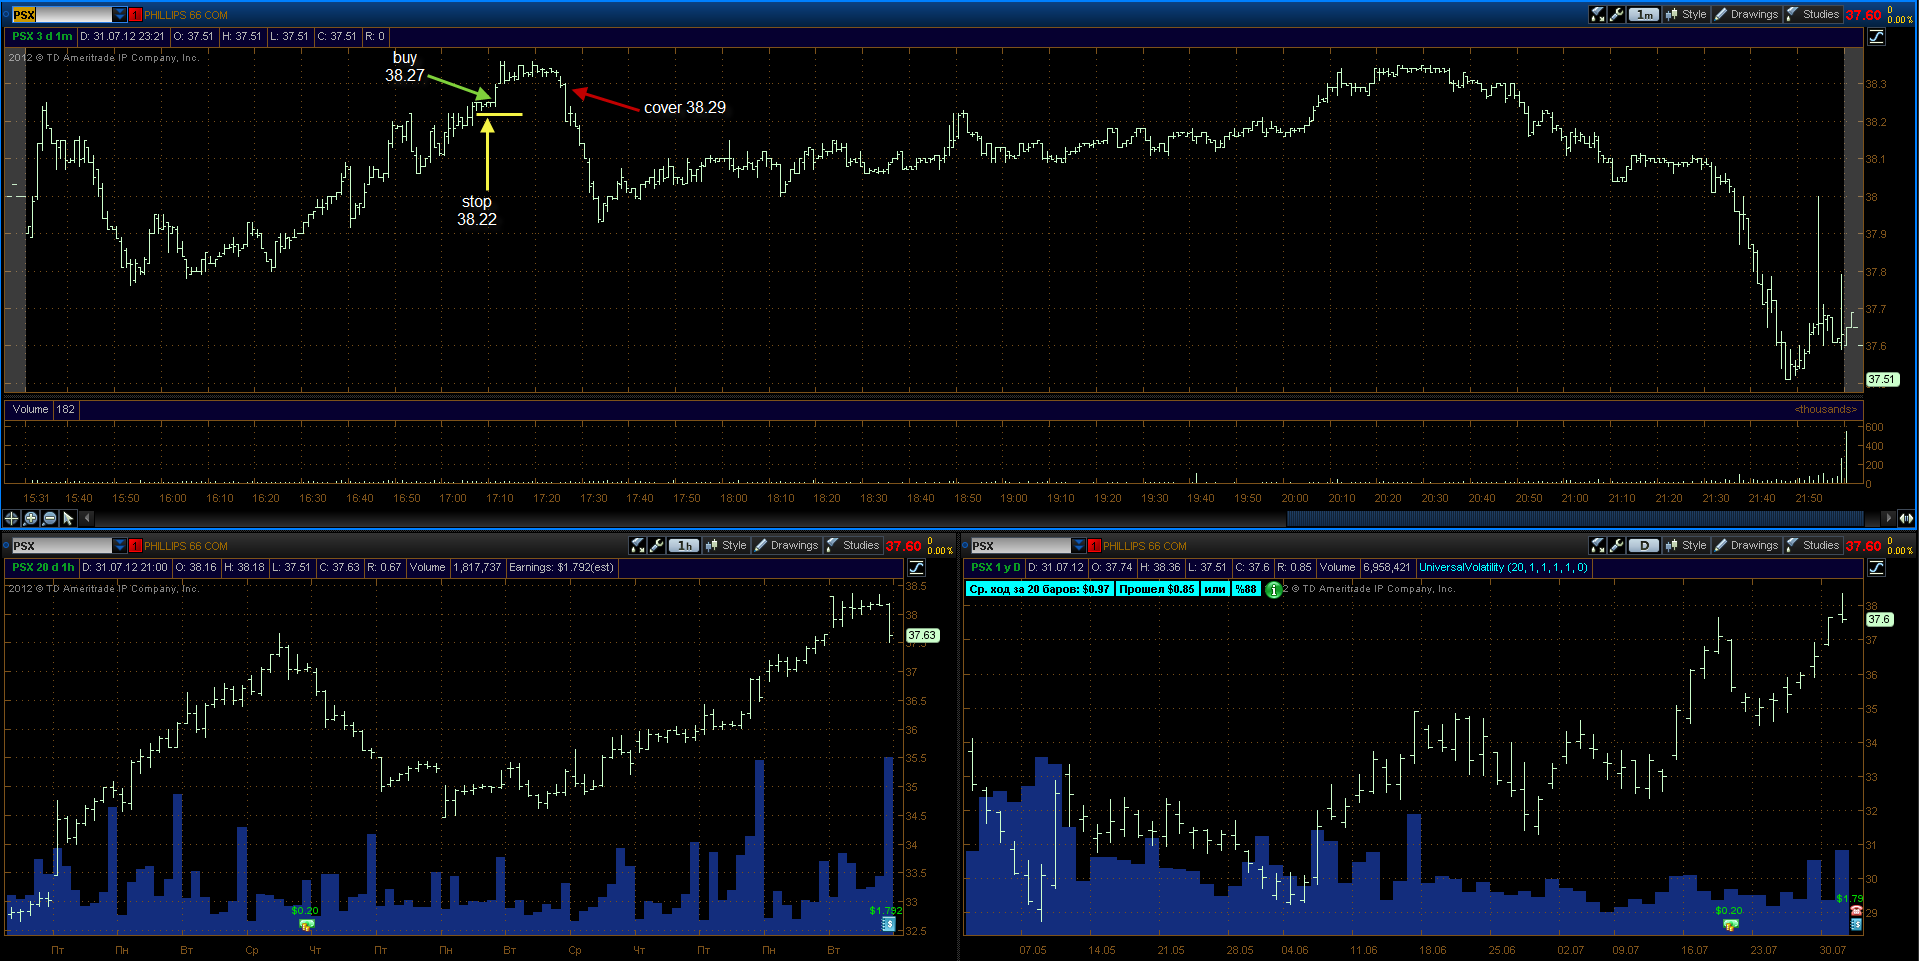This screenshot has width=1919, height=961.
Task: Click the horizontal time scrollbar under top chart
Action: click(x=1574, y=518)
